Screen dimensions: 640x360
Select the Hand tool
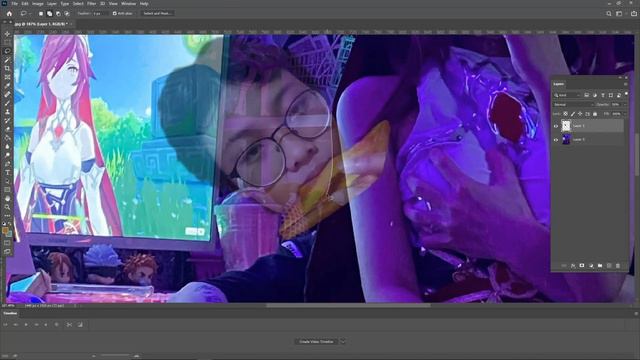pyautogui.click(x=7, y=198)
